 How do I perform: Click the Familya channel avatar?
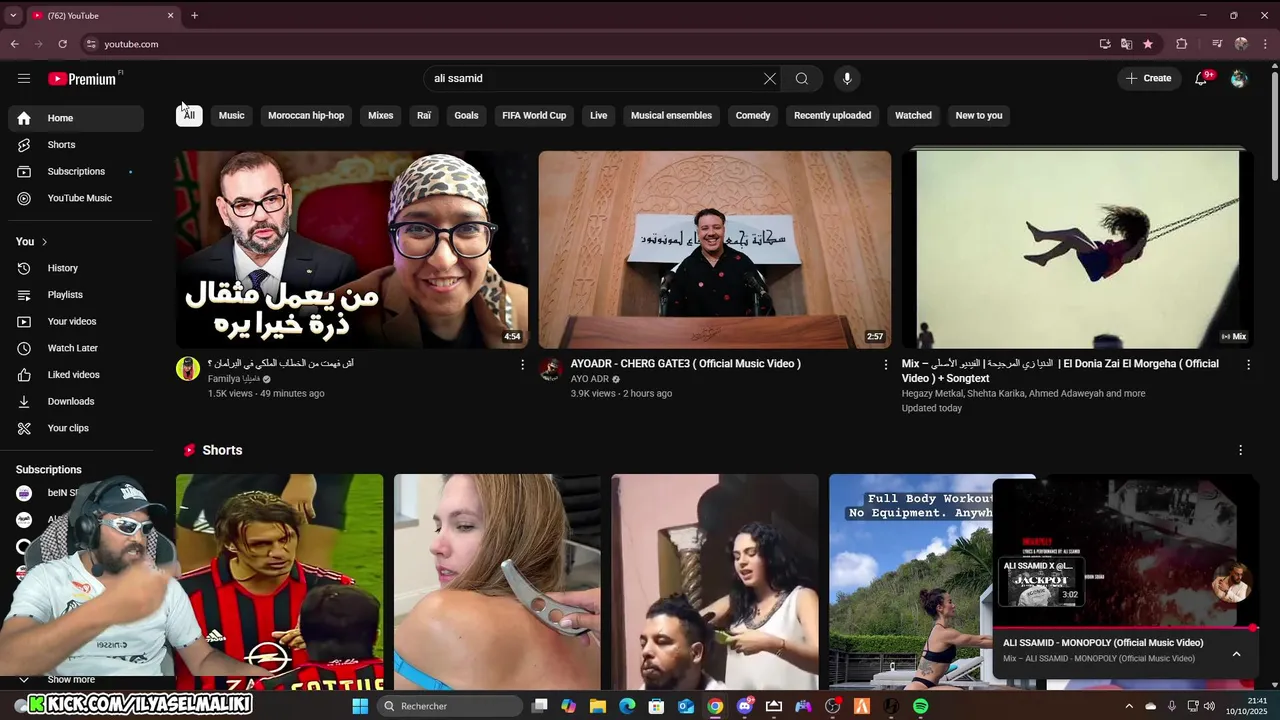coord(188,369)
